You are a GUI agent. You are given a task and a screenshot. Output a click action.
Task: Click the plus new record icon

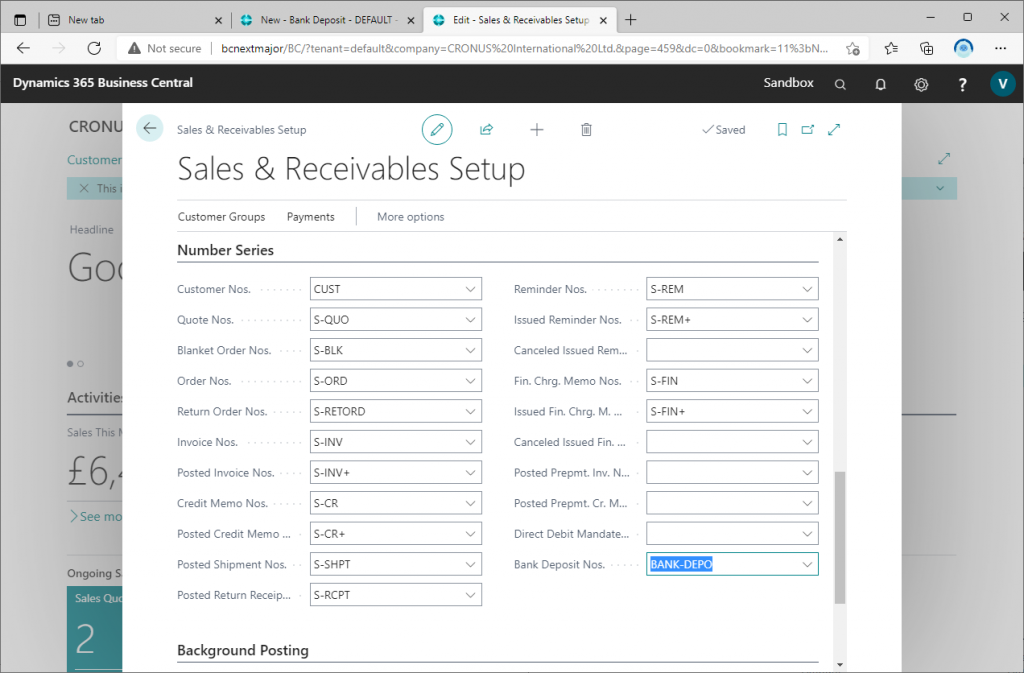(537, 129)
